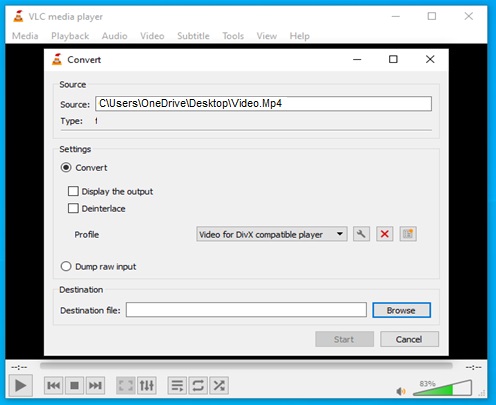Maximize the VLC media player window
This screenshot has width=496, height=405.
tap(432, 16)
